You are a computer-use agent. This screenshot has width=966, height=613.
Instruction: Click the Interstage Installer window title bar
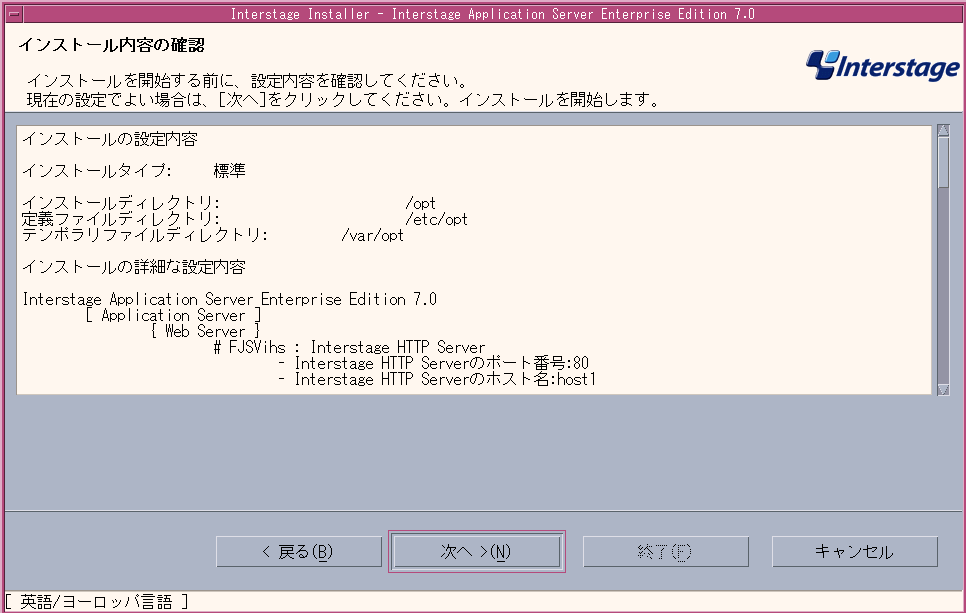coord(493,14)
